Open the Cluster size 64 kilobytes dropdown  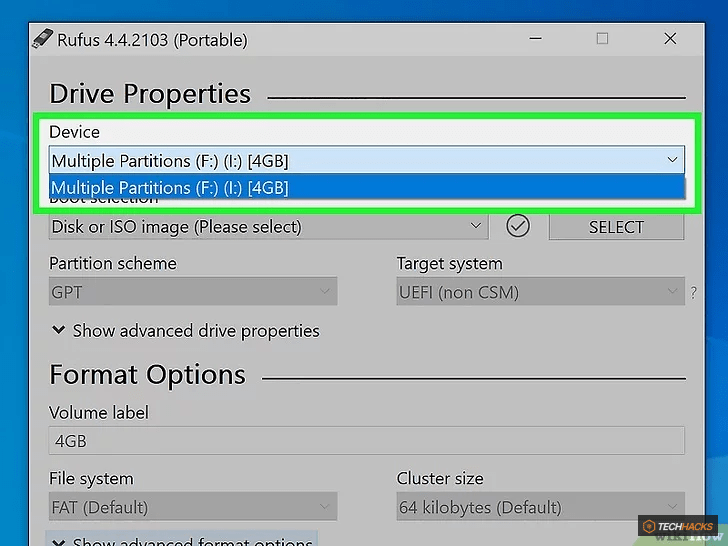[x=540, y=507]
